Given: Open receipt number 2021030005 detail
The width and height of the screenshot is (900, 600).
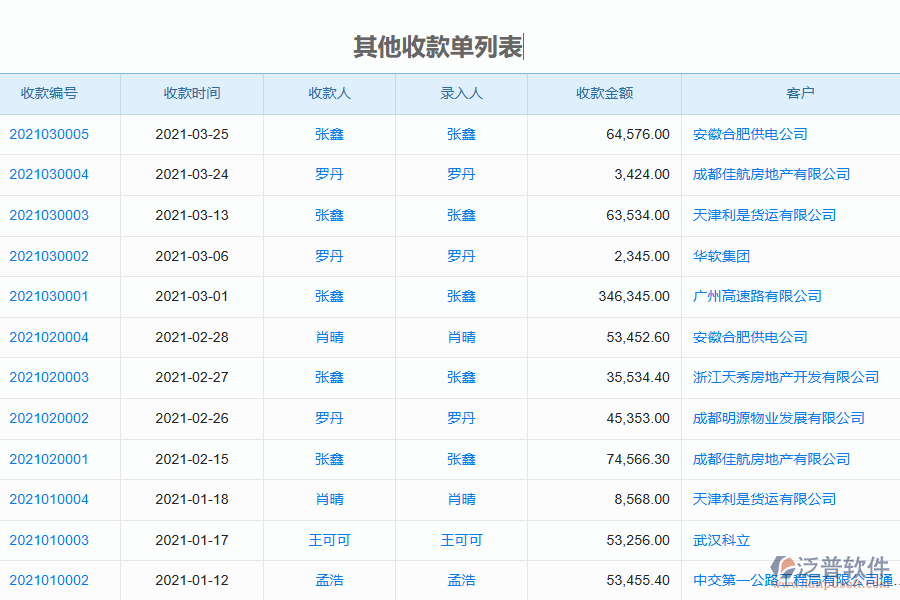Looking at the screenshot, I should pos(49,134).
